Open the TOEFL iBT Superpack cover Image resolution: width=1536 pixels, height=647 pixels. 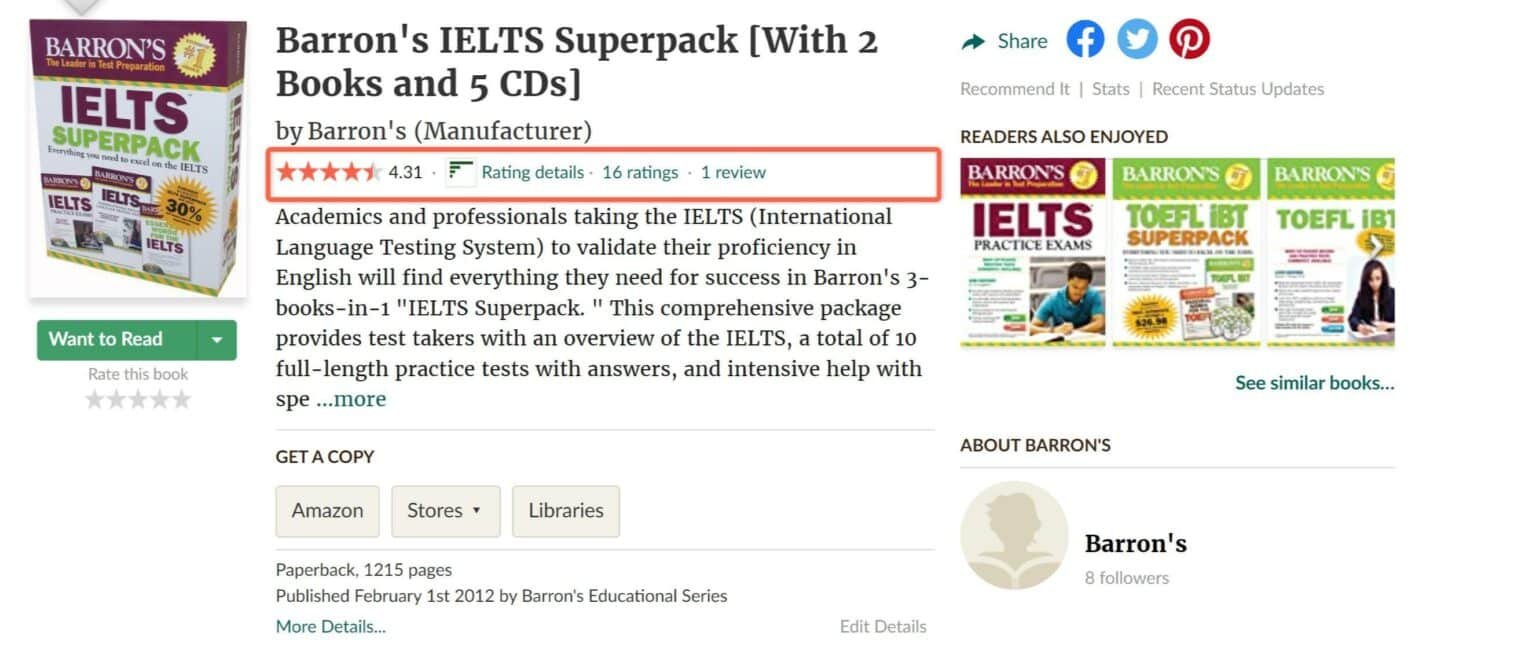(x=1186, y=253)
